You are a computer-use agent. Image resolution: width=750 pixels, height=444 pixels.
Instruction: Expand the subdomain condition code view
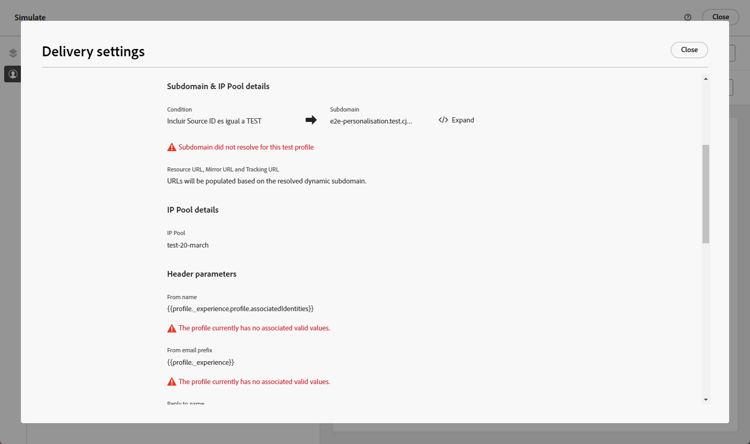pos(456,120)
